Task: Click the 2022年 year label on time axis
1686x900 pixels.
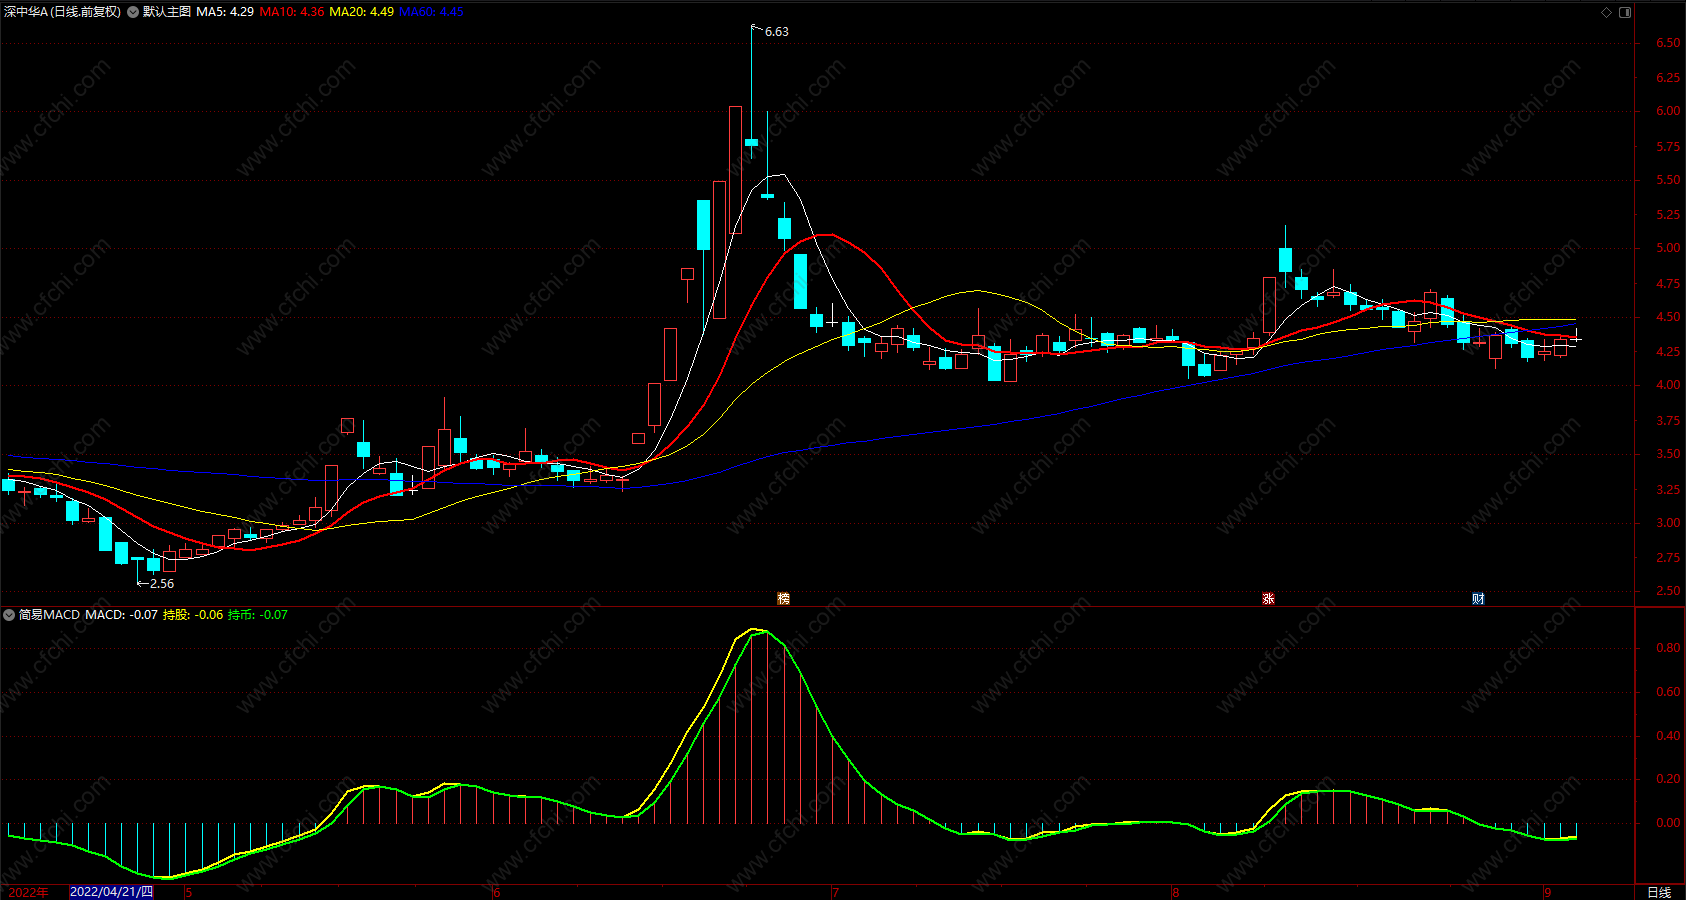Action: [x=28, y=892]
